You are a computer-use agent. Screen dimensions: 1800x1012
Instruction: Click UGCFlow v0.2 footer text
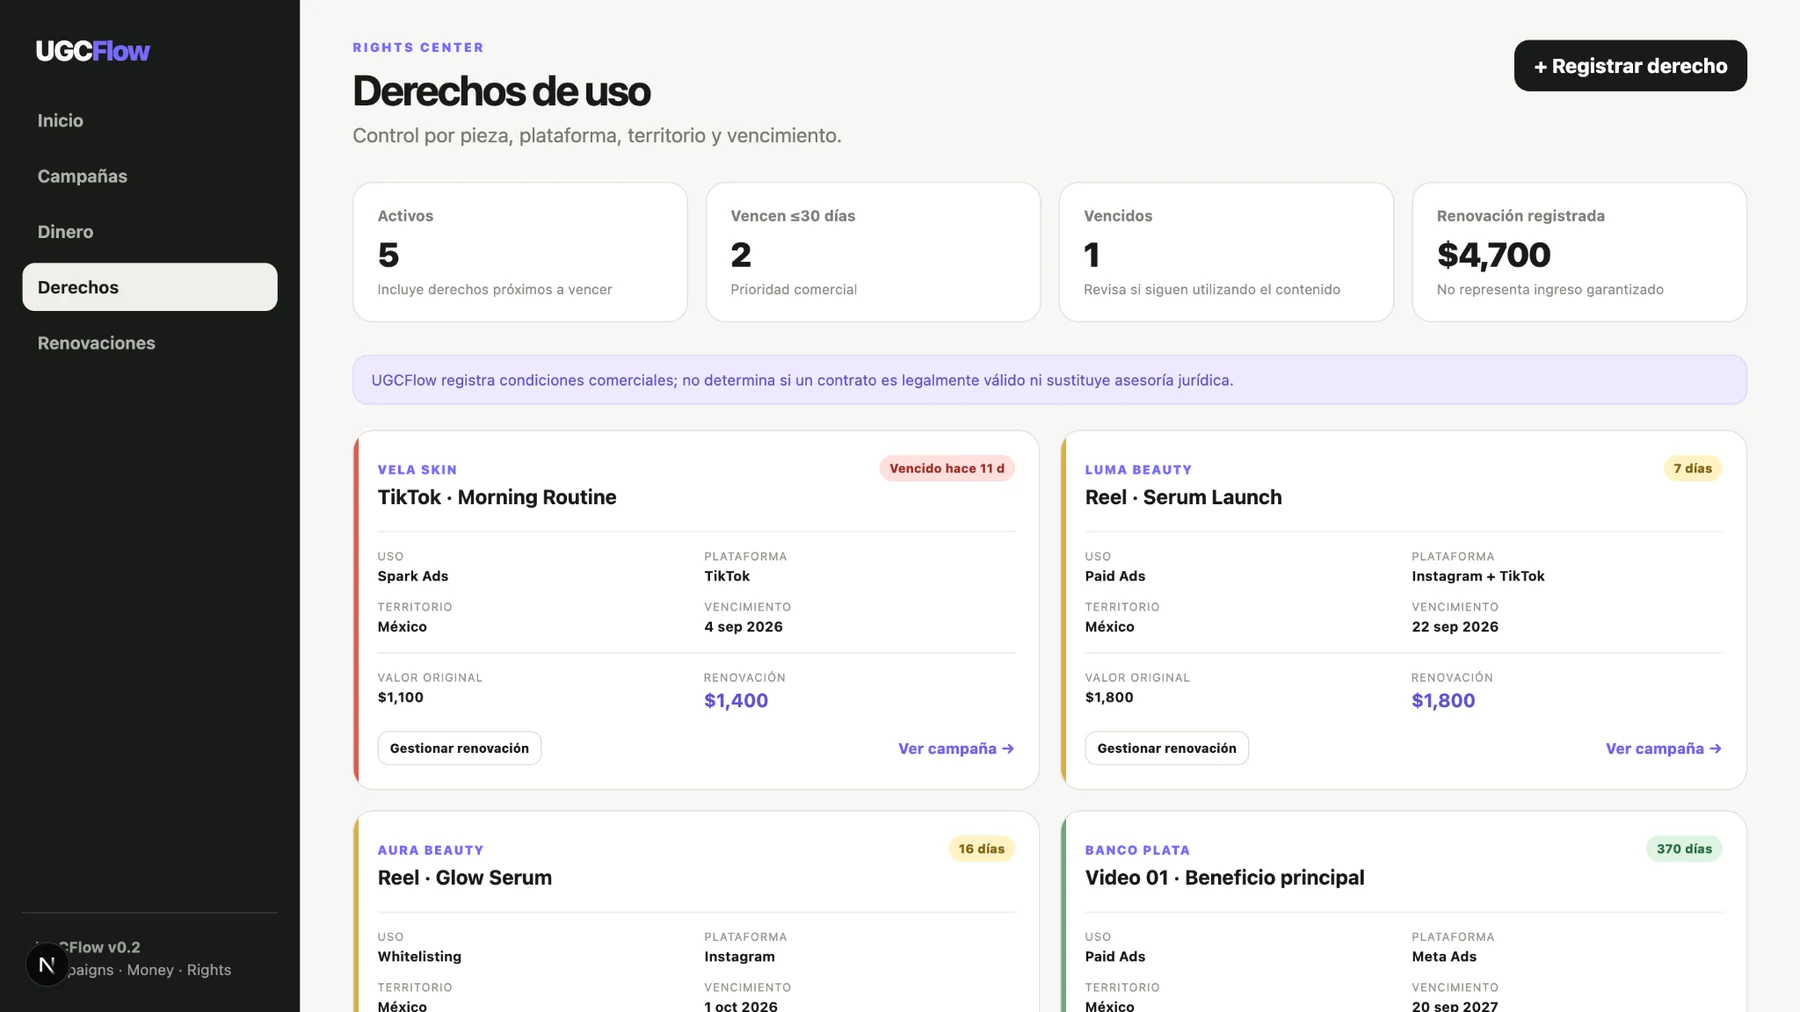click(x=90, y=947)
